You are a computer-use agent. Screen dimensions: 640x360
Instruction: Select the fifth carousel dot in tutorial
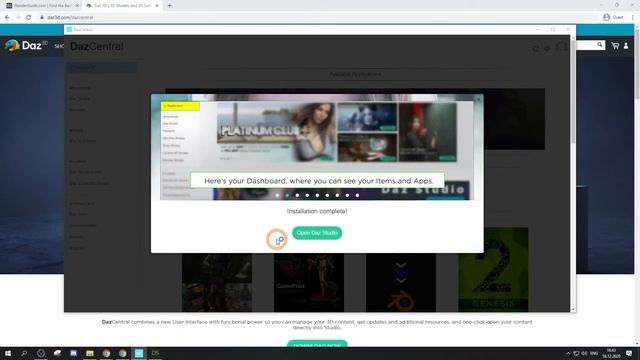(x=317, y=195)
